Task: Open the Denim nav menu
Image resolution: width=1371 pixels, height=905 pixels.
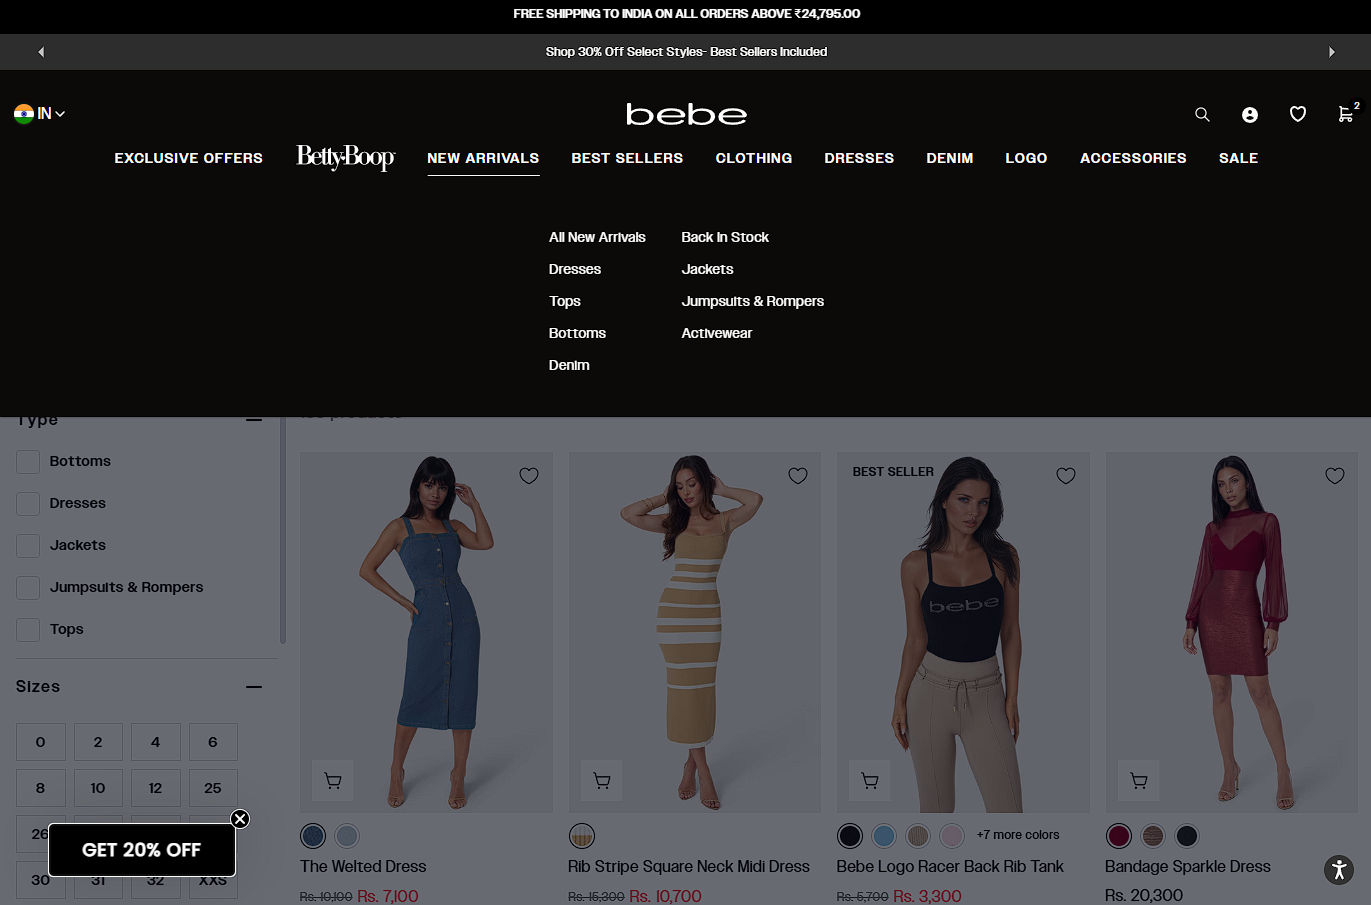Action: point(950,158)
